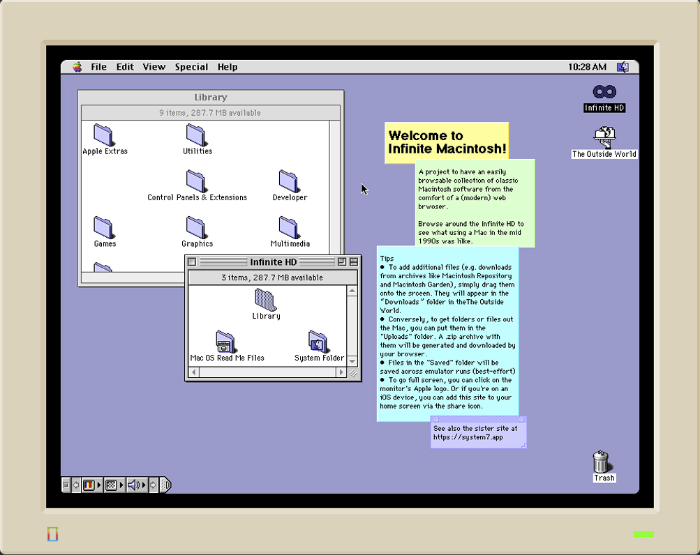Open the Monitor resolution control strip module
The width and height of the screenshot is (700, 555).
point(114,485)
